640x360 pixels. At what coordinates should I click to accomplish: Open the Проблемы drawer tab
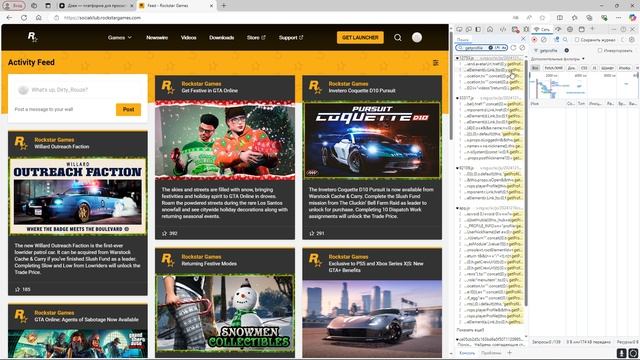coord(491,353)
